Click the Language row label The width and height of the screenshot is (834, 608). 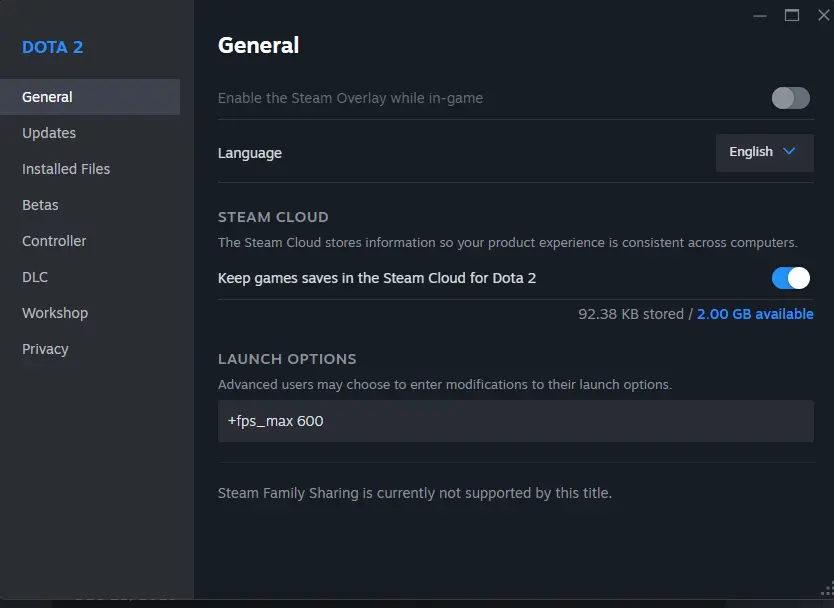tap(250, 153)
